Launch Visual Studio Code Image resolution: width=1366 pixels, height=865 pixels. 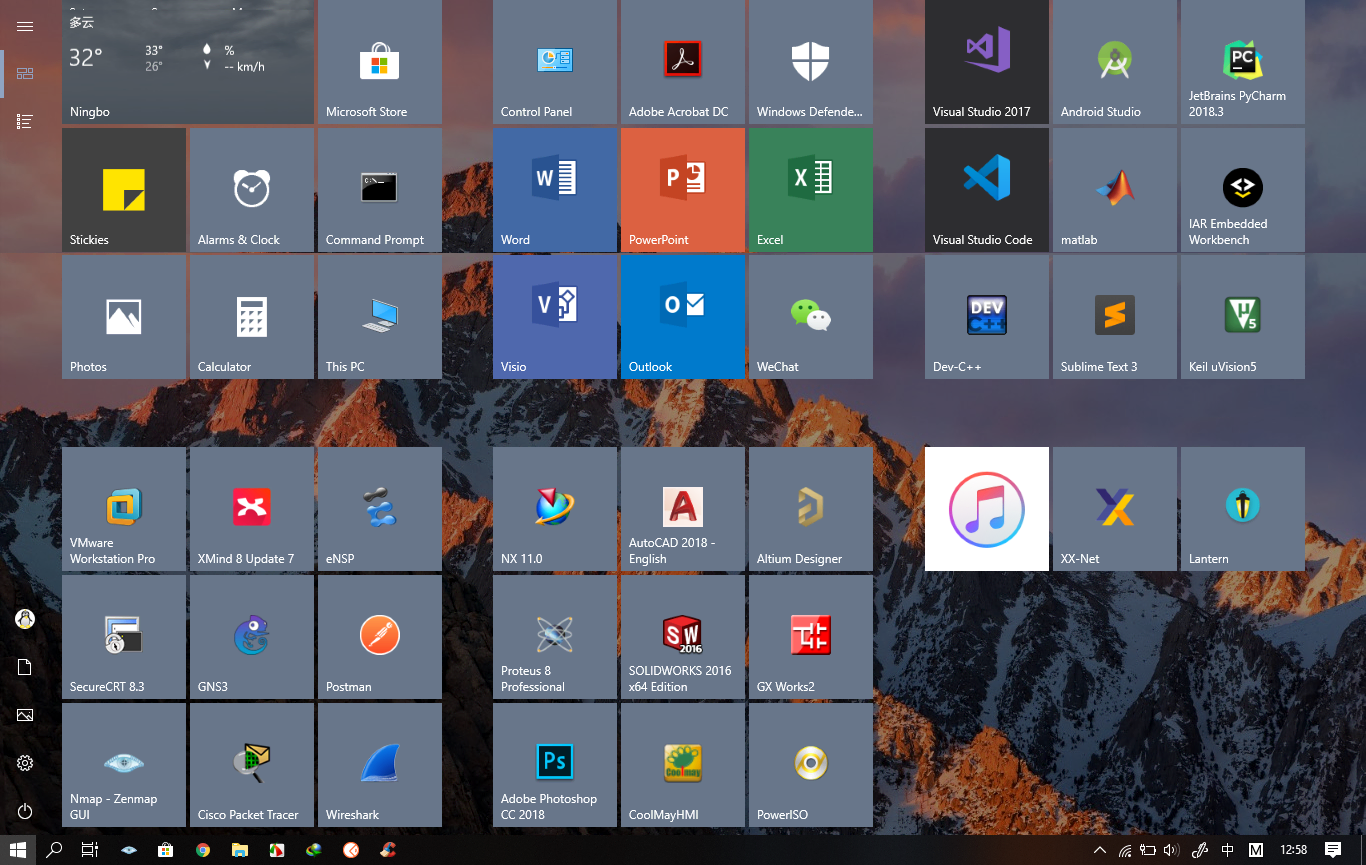point(987,190)
